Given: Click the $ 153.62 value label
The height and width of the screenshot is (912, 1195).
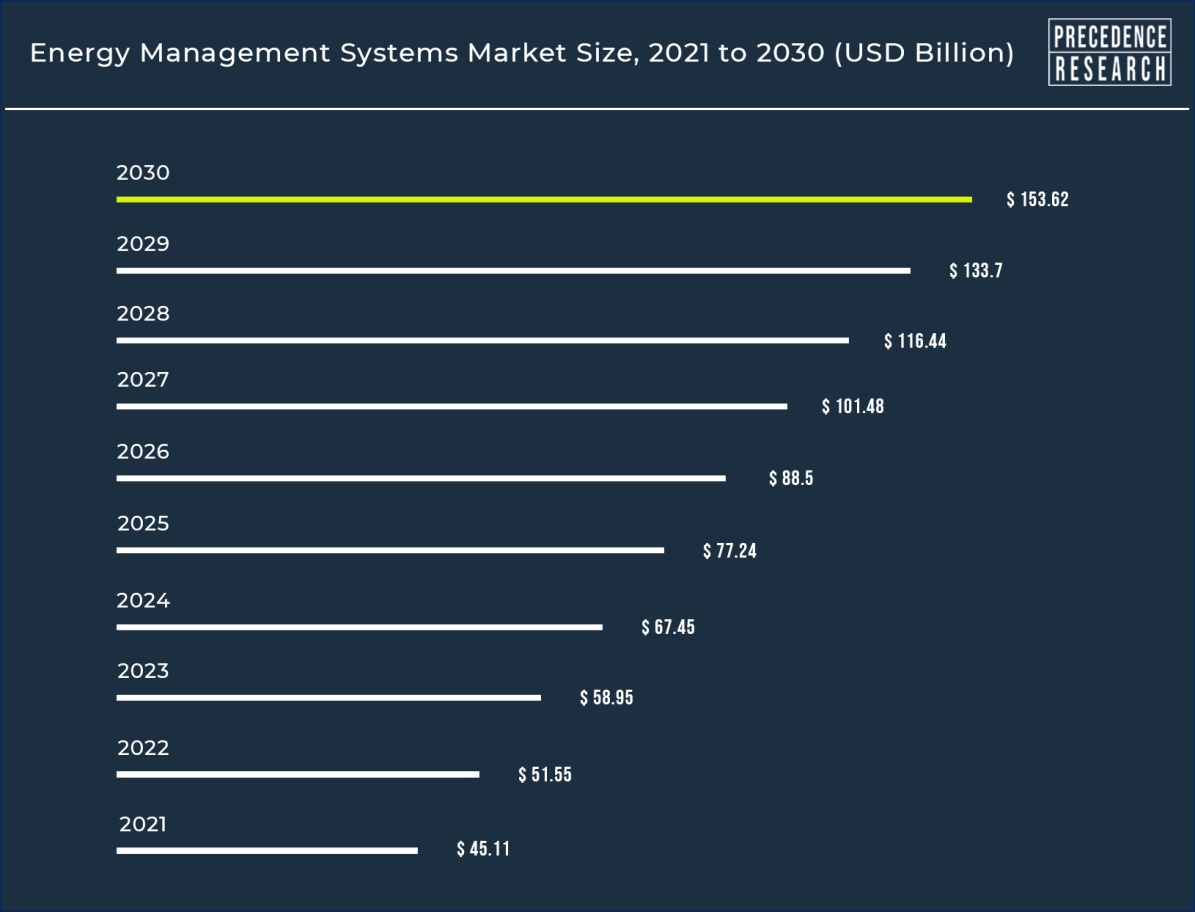Looking at the screenshot, I should click(1037, 200).
